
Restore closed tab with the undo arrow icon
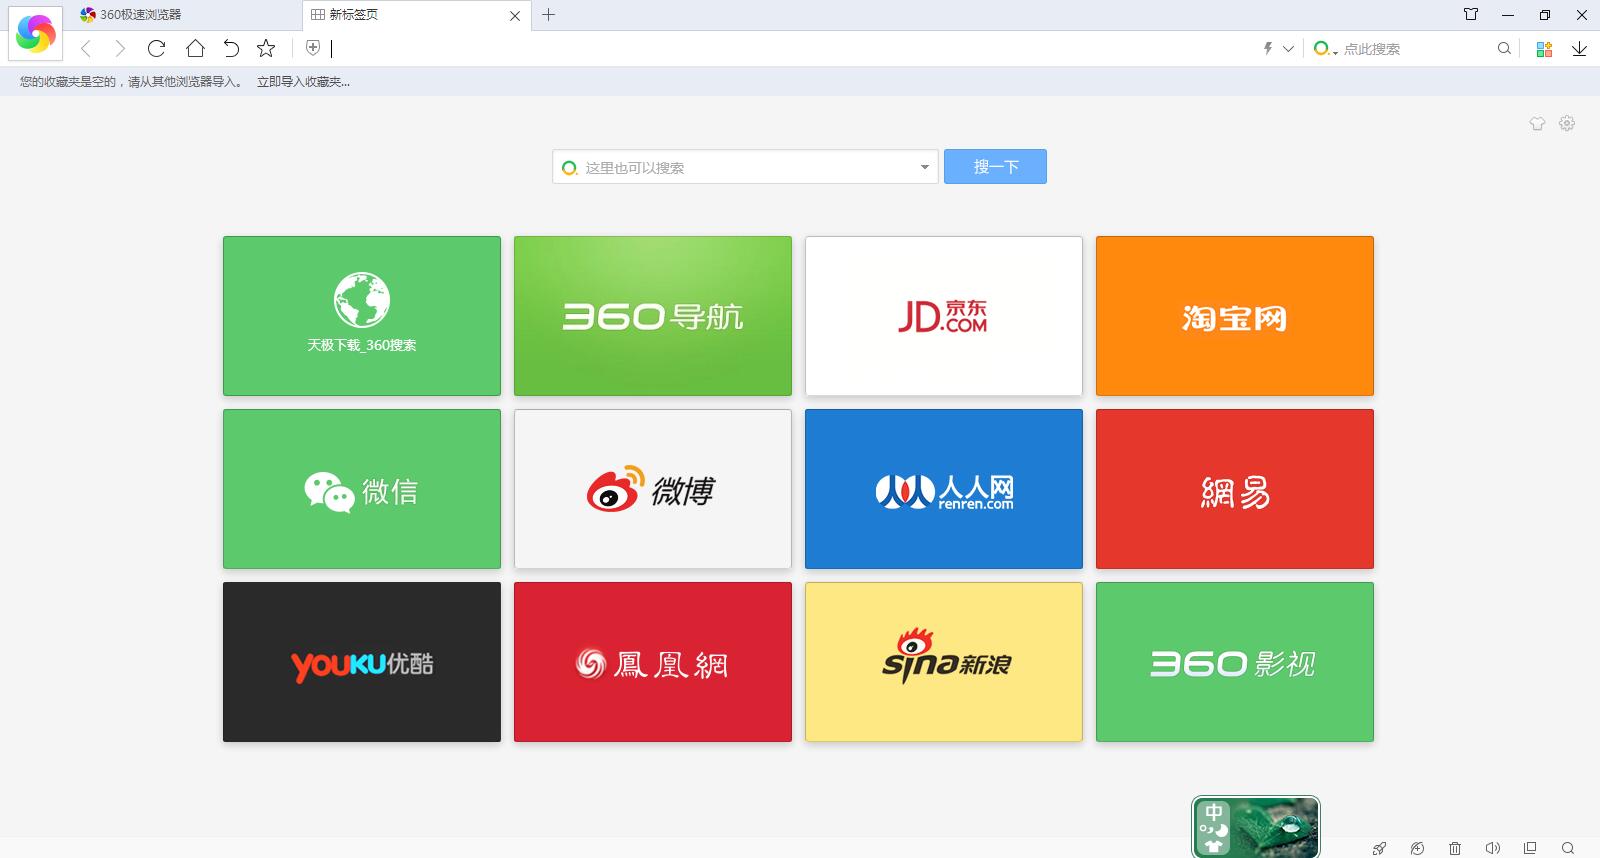click(x=231, y=48)
